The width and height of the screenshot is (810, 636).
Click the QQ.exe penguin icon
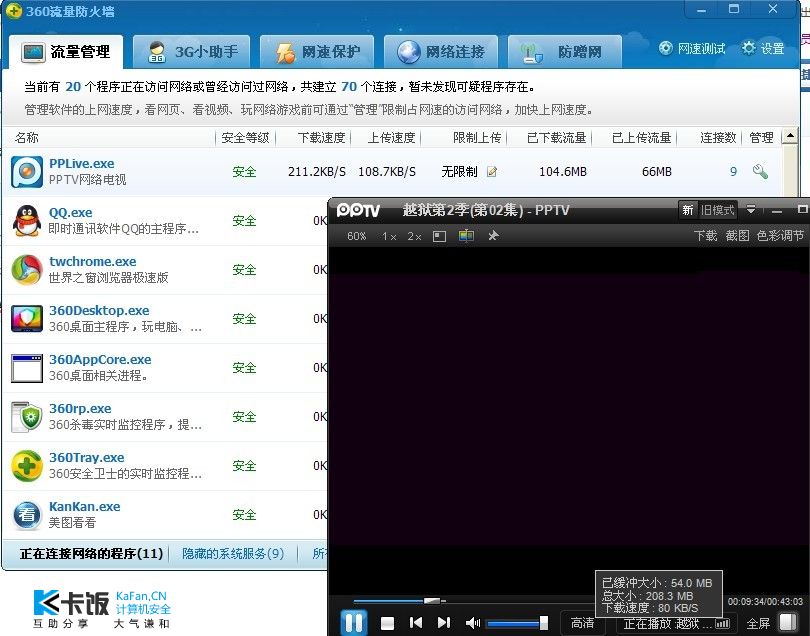(x=27, y=221)
